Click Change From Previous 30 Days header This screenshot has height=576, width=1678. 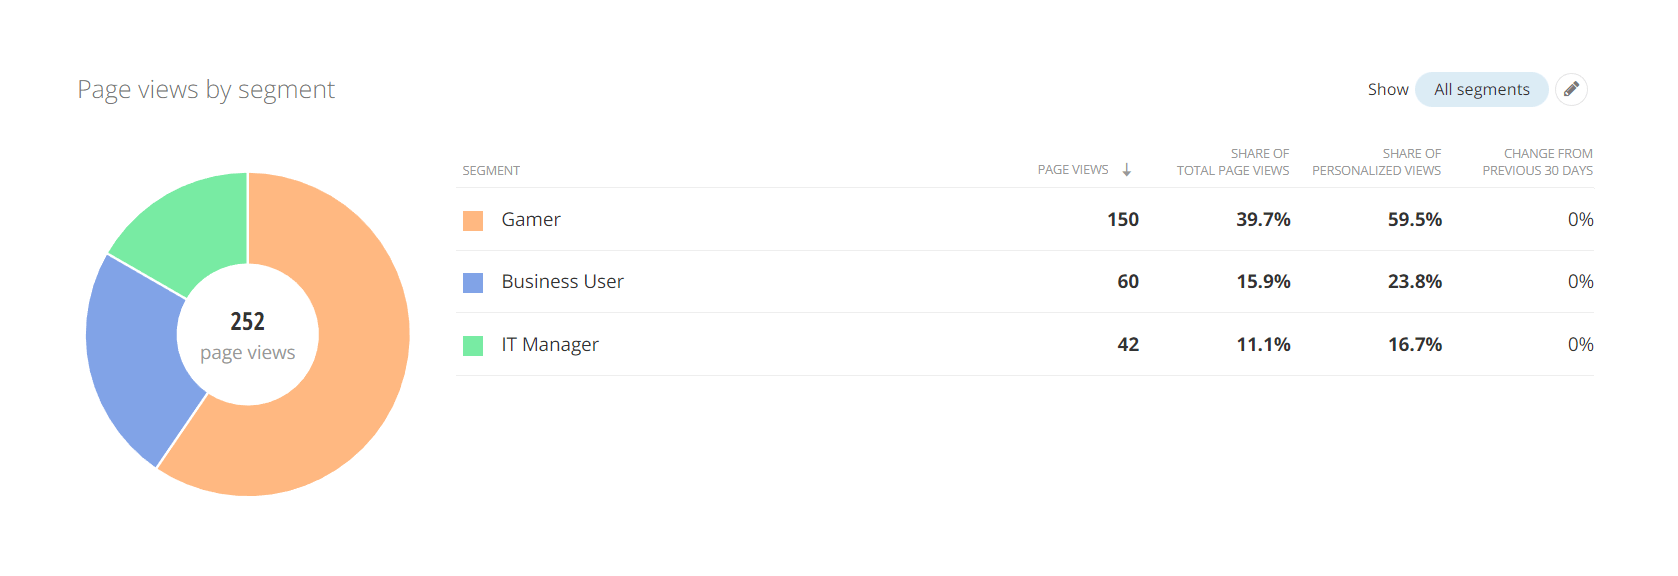pyautogui.click(x=1537, y=162)
